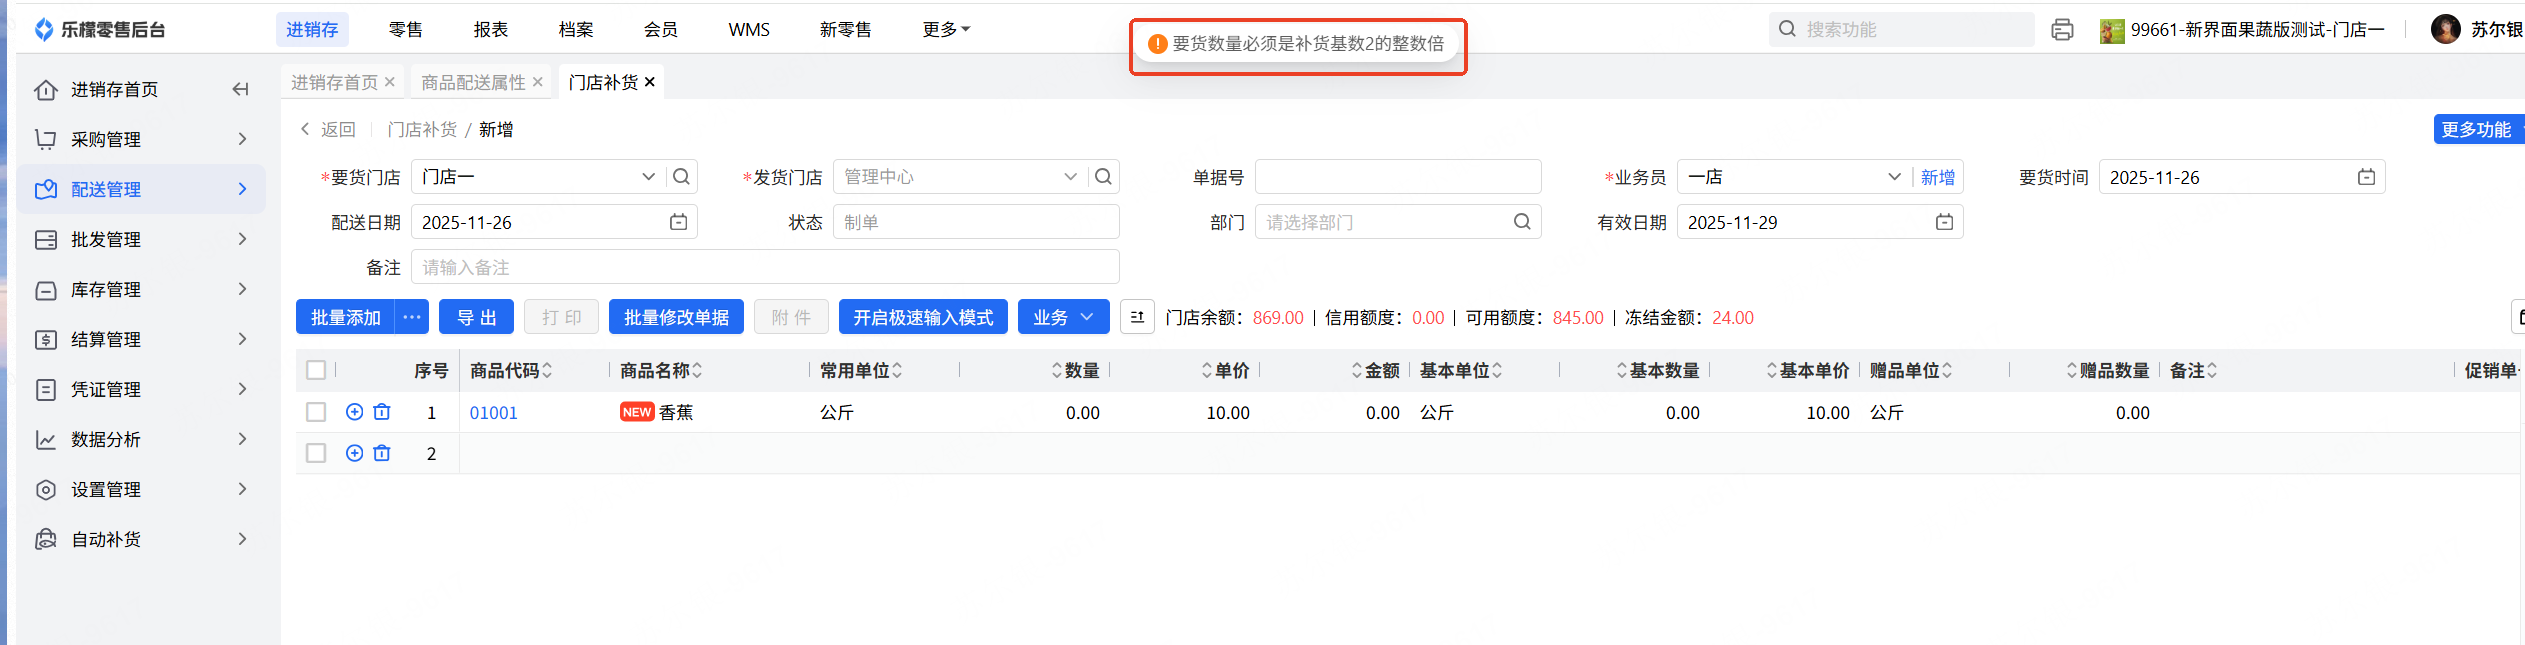Check the checkbox for row 1 香蕉
The image size is (2525, 645).
pos(316,412)
